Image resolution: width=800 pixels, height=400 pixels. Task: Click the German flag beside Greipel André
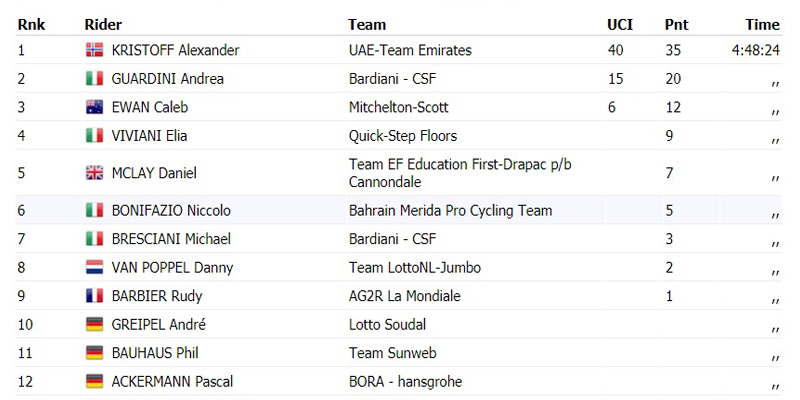(94, 324)
